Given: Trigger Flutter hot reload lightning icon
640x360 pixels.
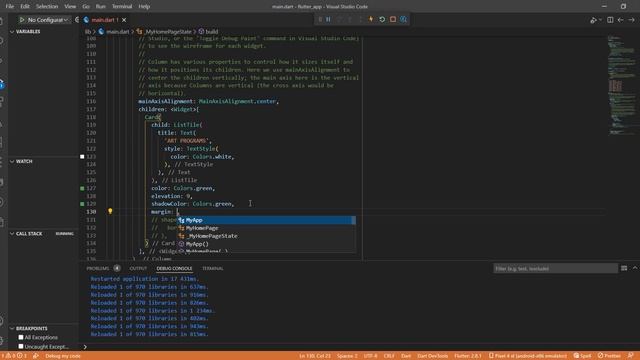Looking at the screenshot, I should pos(371,19).
